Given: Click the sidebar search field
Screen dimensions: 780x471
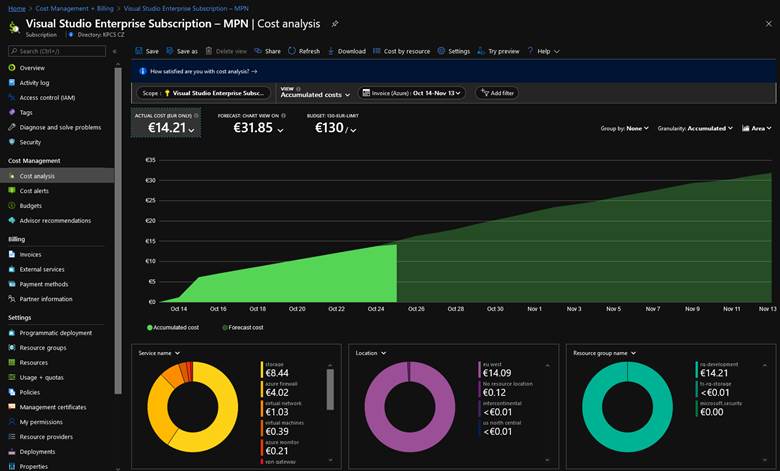Looking at the screenshot, I should [57, 51].
